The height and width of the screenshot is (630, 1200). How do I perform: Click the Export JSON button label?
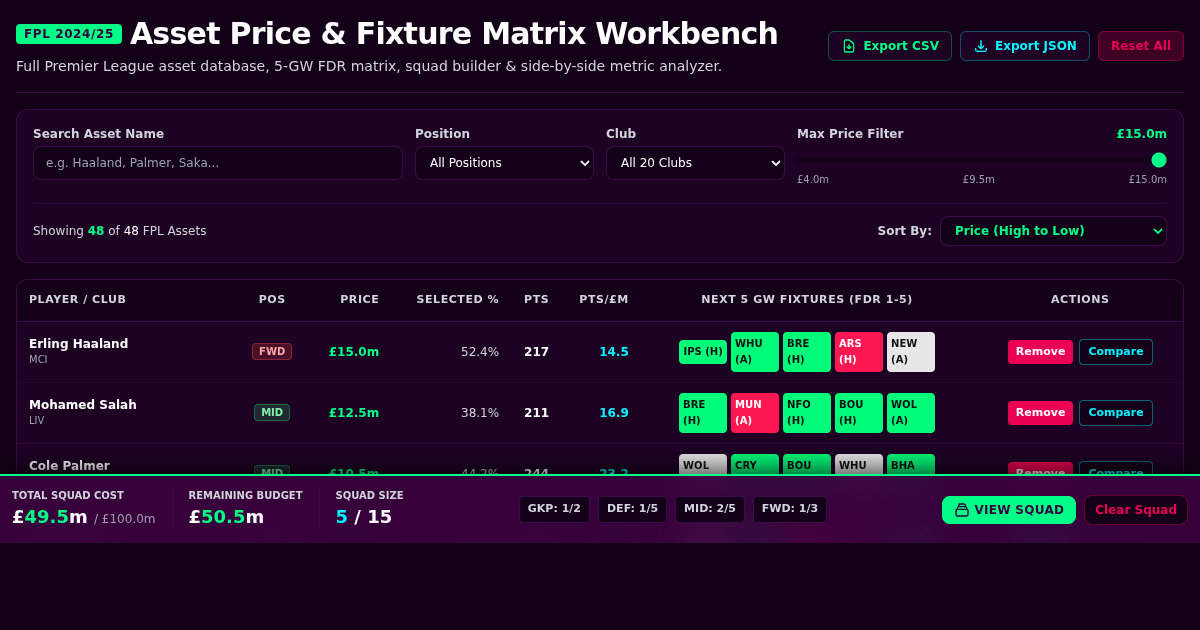[x=1036, y=46]
